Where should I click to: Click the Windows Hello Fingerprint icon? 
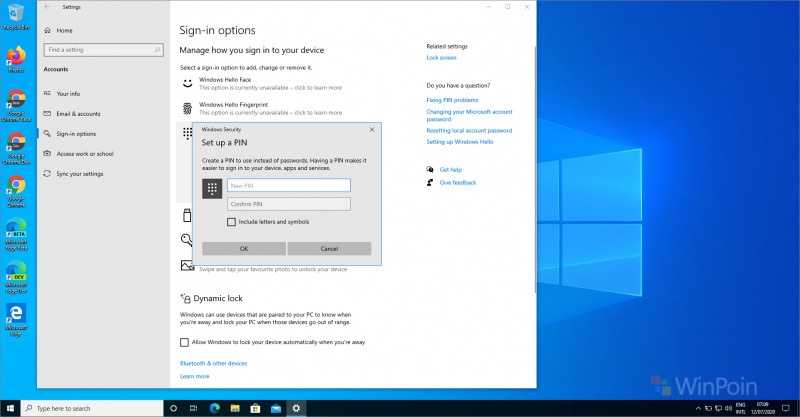tap(188, 108)
